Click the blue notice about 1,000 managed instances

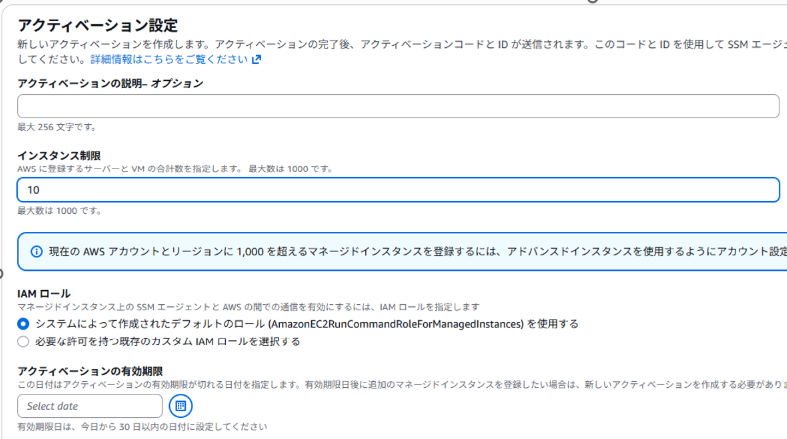[x=402, y=251]
